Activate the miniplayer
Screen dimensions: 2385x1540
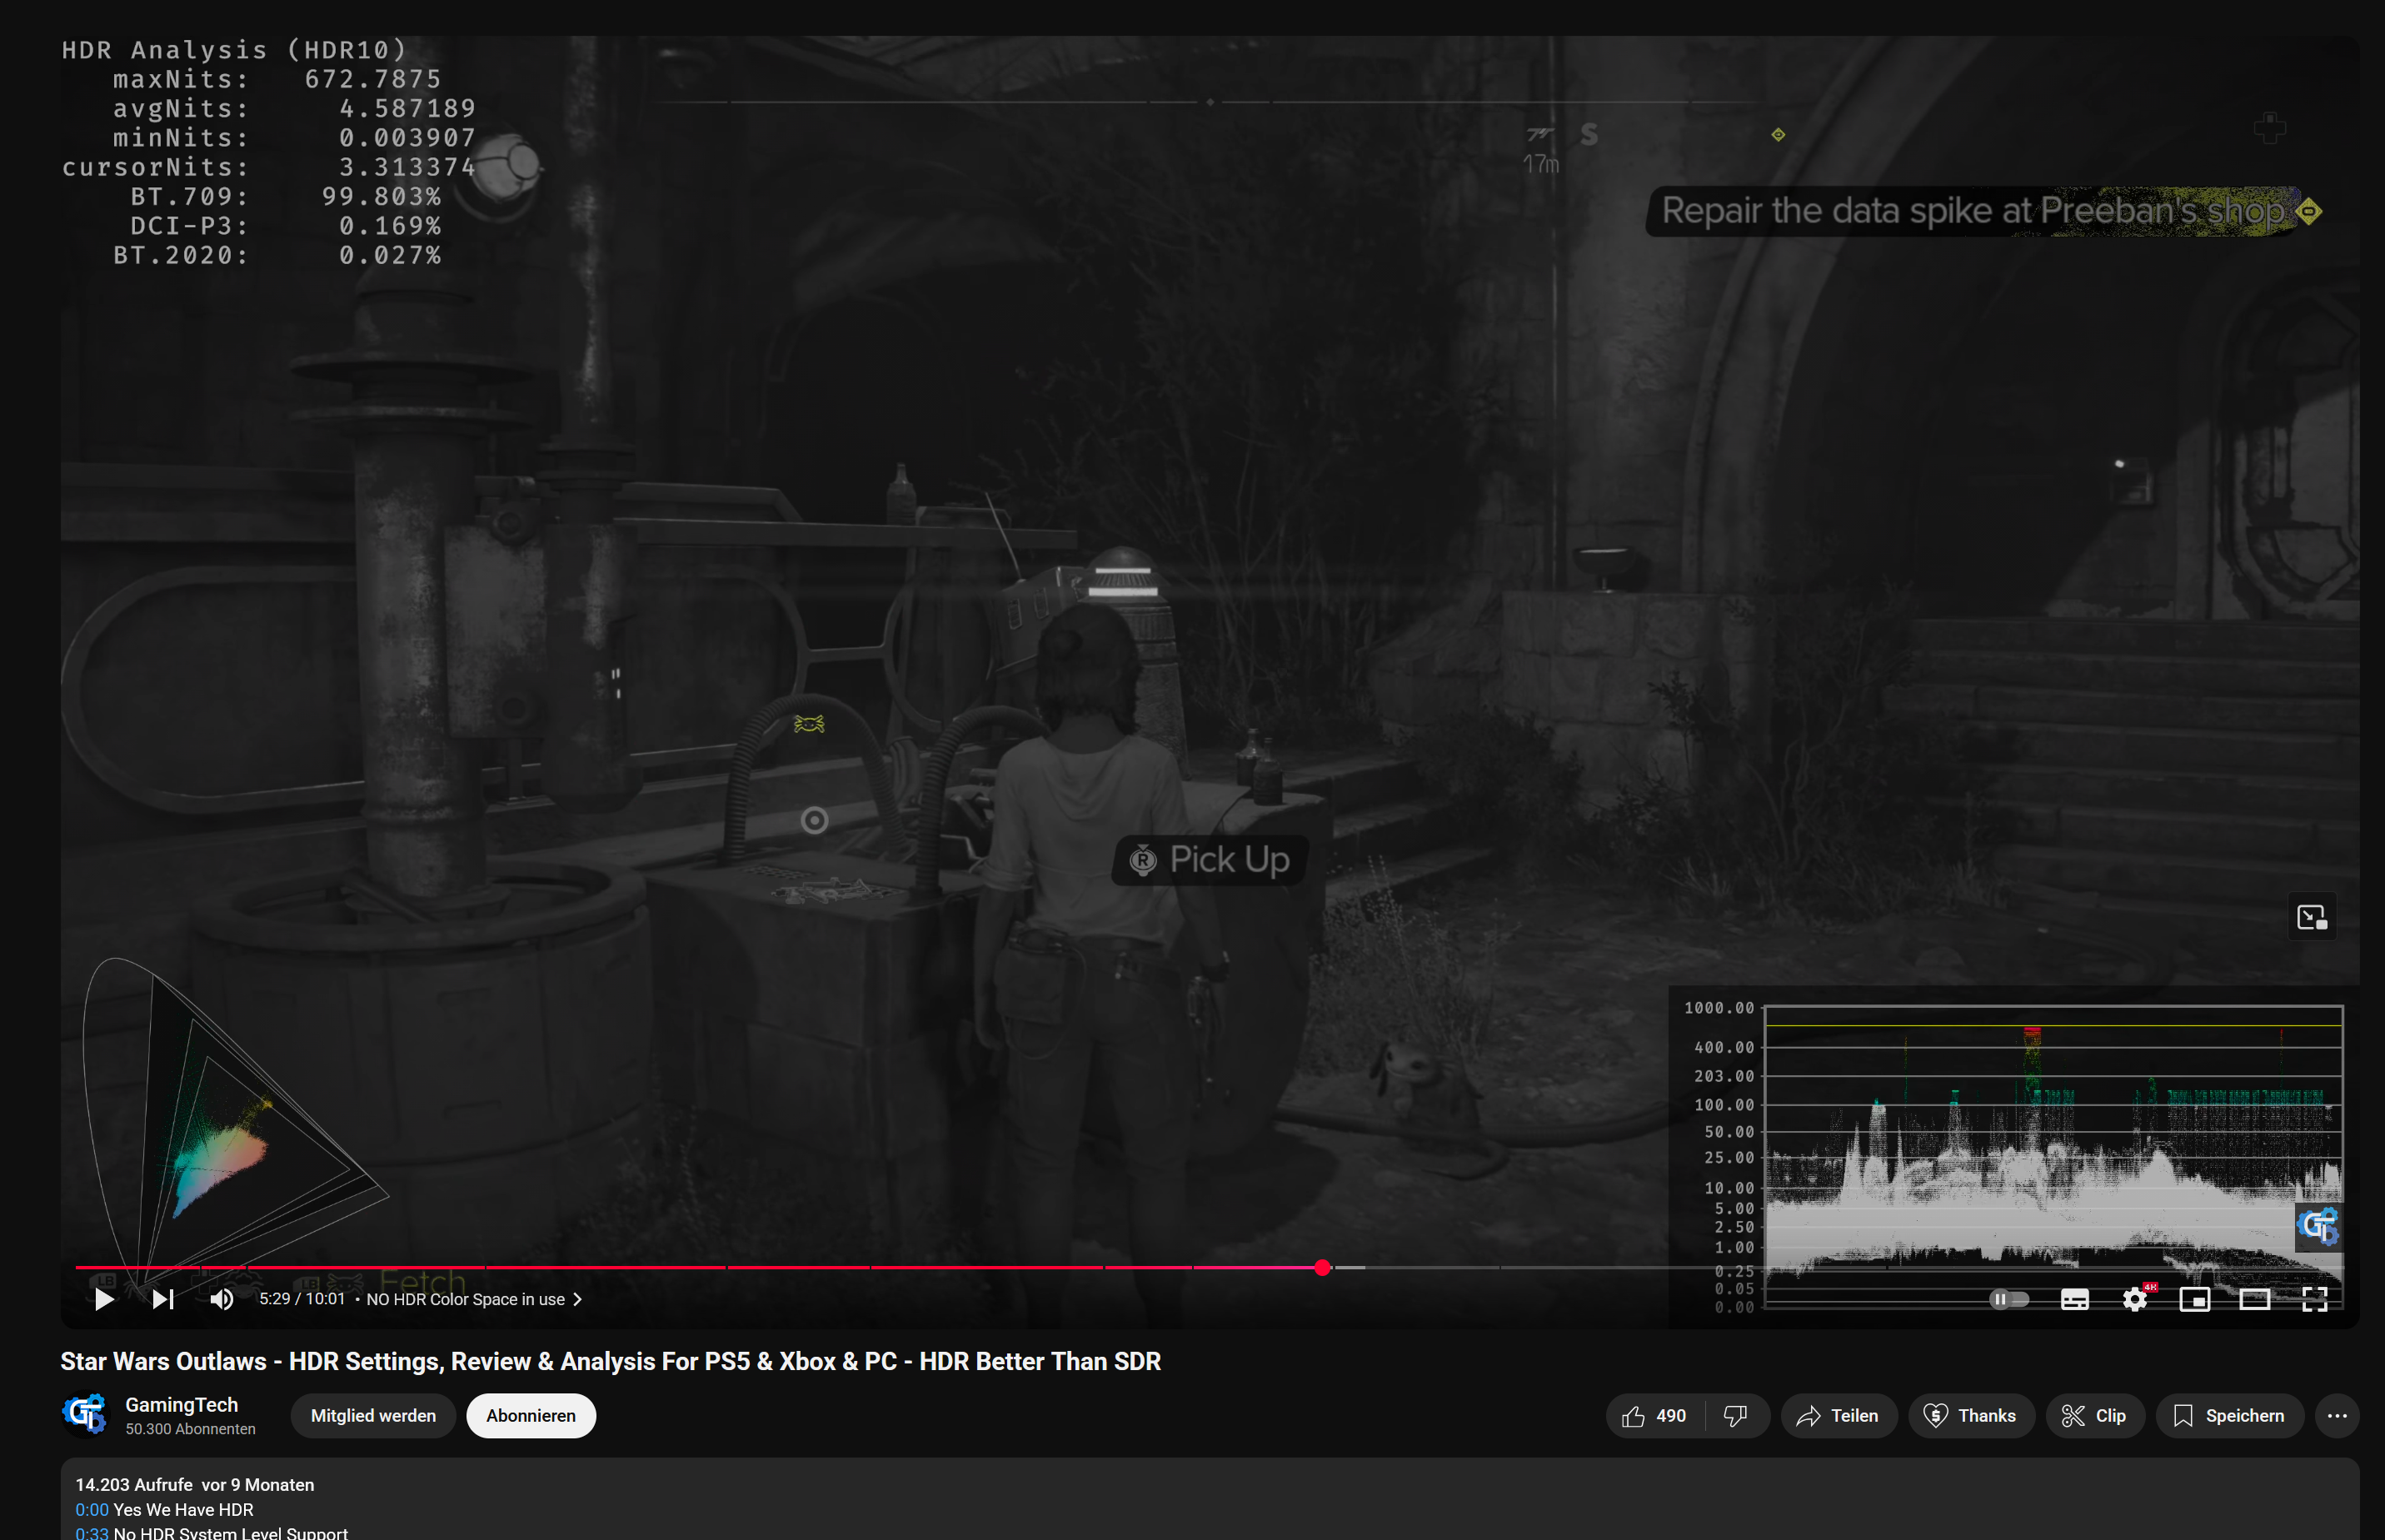tap(2195, 1298)
